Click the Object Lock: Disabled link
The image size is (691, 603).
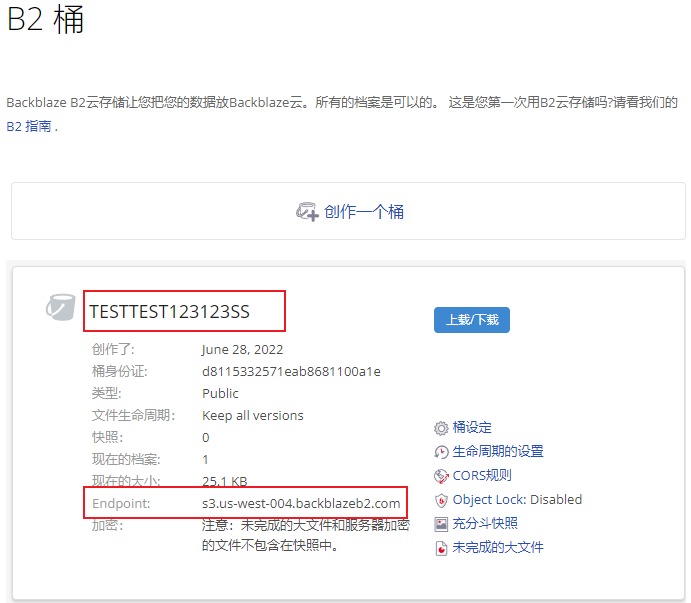pos(517,500)
